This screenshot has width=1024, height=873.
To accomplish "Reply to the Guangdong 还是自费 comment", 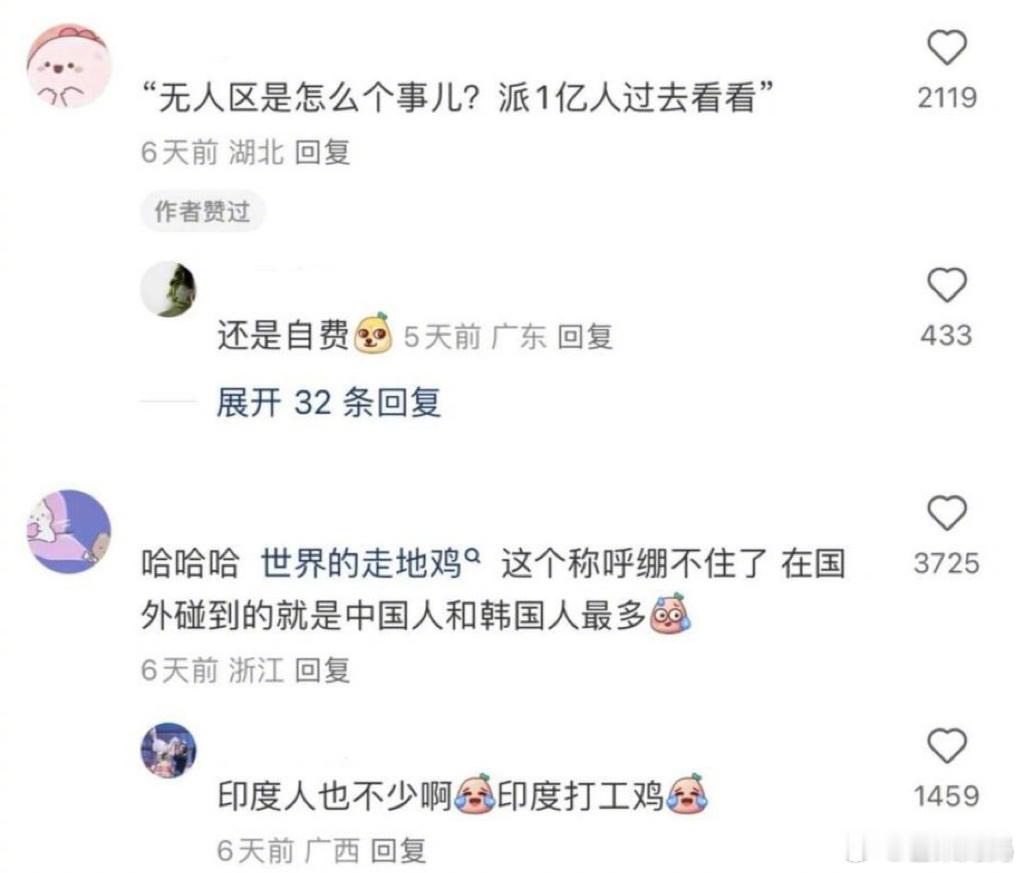I will click(585, 337).
